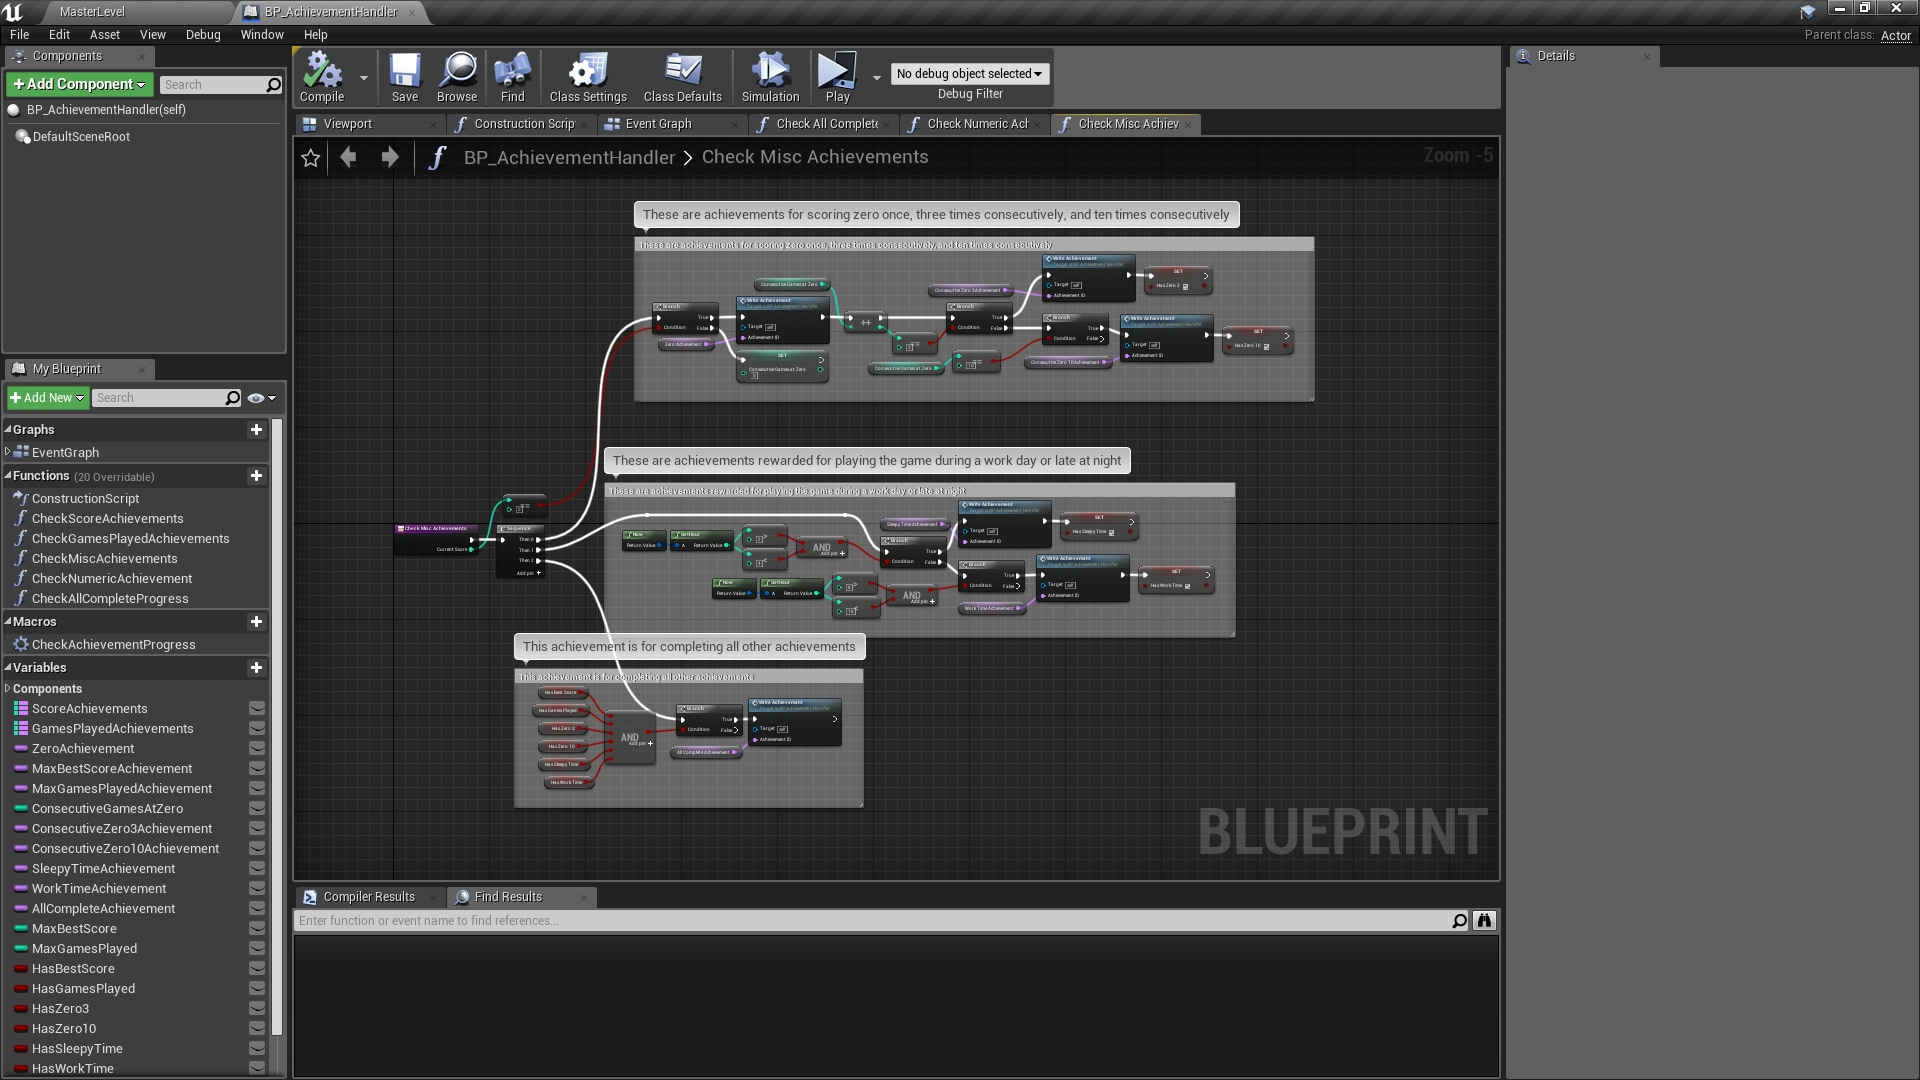Compile the blueprint
Image resolution: width=1920 pixels, height=1080 pixels.
tap(320, 75)
